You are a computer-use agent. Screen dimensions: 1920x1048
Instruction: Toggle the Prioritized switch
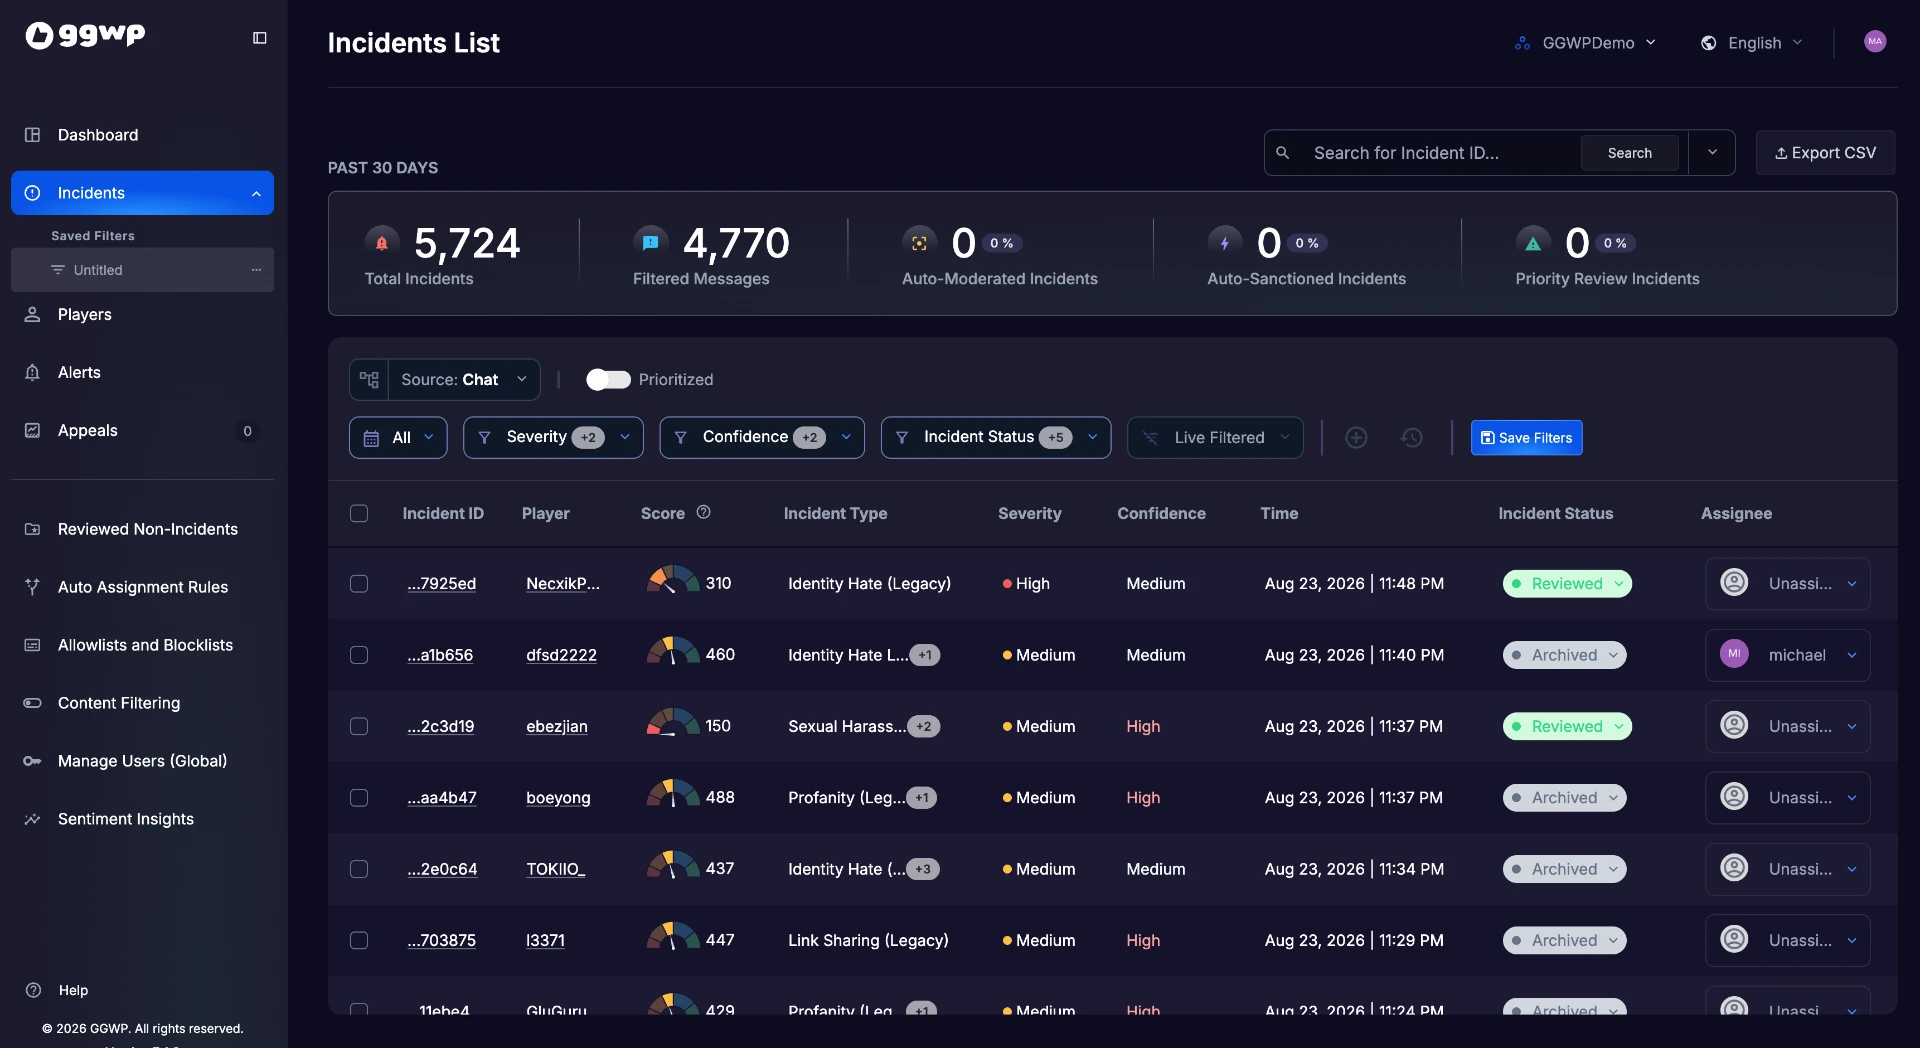(608, 380)
